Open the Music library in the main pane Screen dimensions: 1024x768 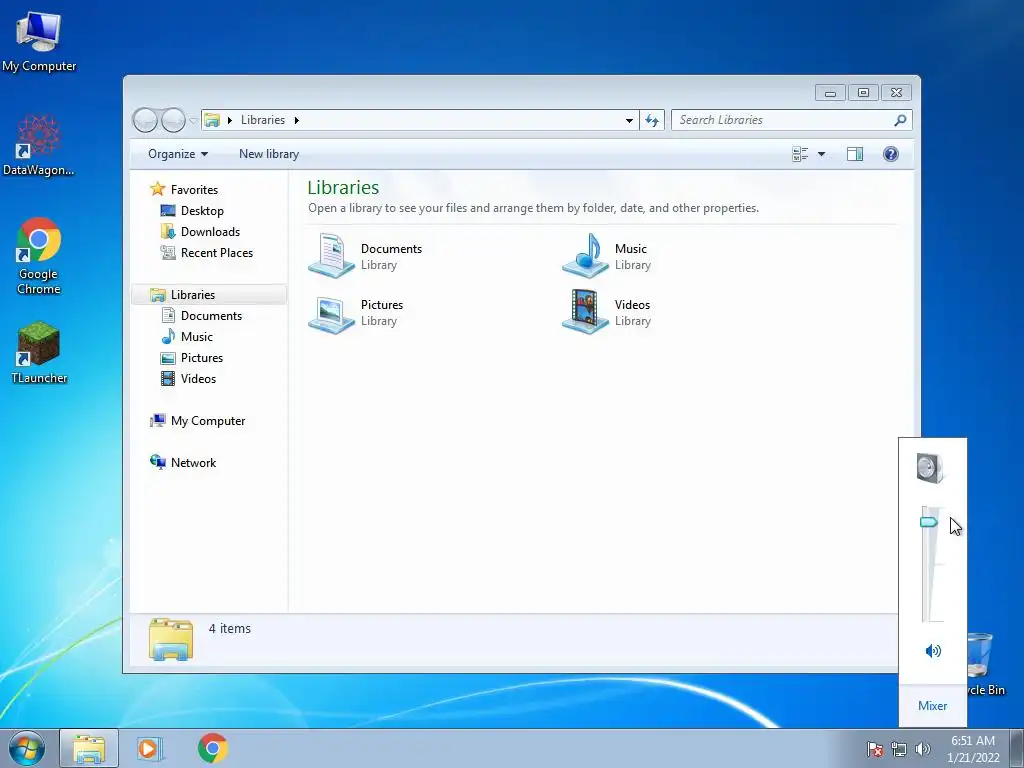click(x=607, y=256)
